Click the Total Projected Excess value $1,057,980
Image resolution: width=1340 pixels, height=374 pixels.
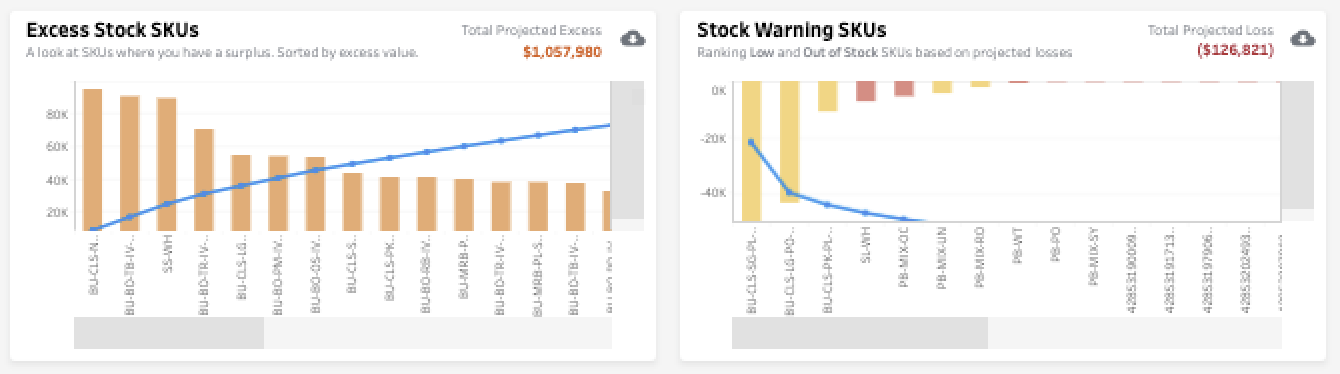564,51
